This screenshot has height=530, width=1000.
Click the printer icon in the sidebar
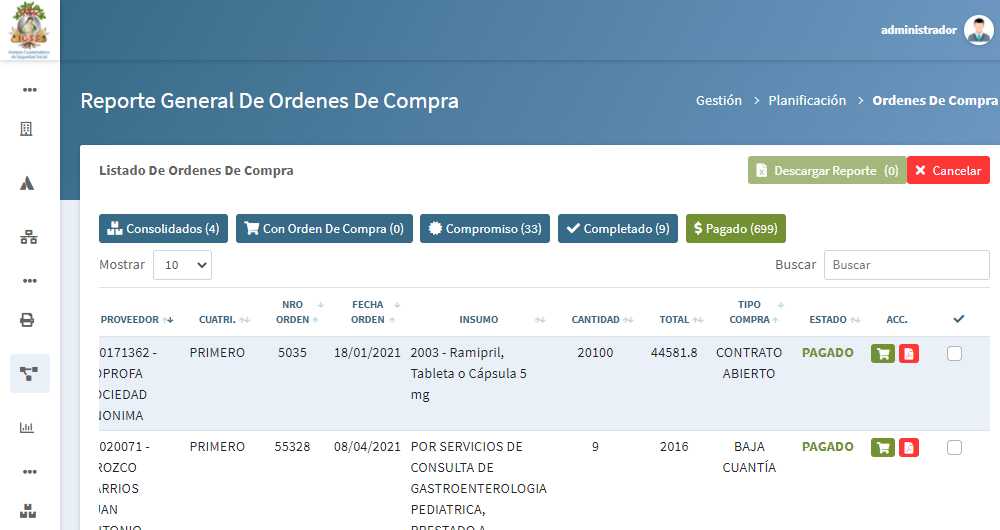coord(28,320)
